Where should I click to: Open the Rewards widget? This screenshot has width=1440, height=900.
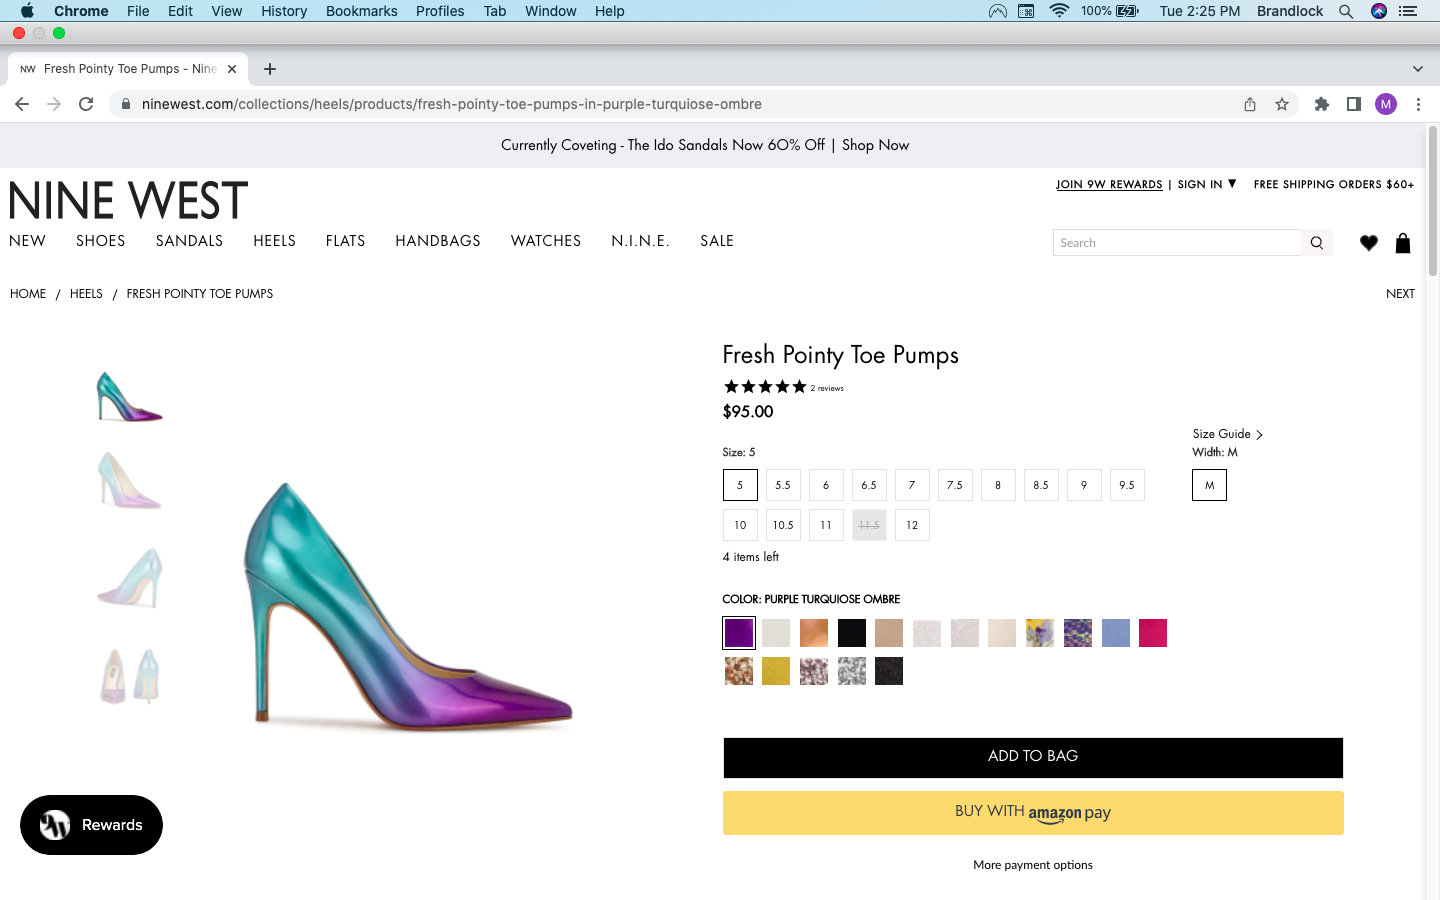(91, 825)
